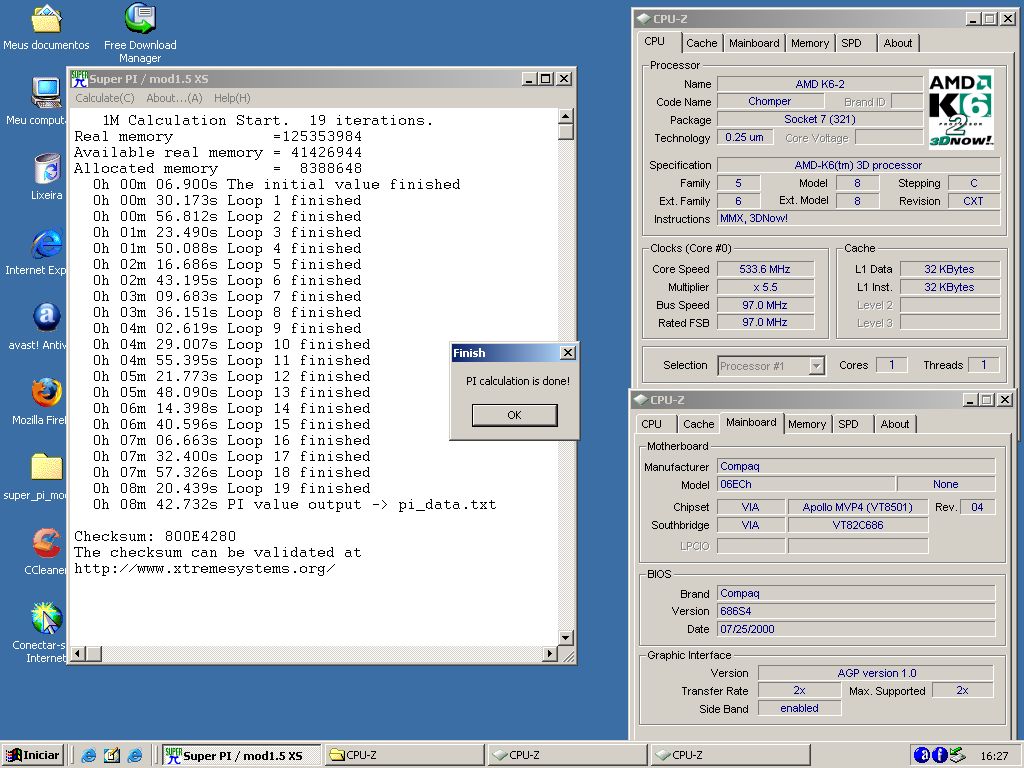Image resolution: width=1024 pixels, height=768 pixels.
Task: Open the Lixeira recycle bin icon
Action: pos(47,168)
